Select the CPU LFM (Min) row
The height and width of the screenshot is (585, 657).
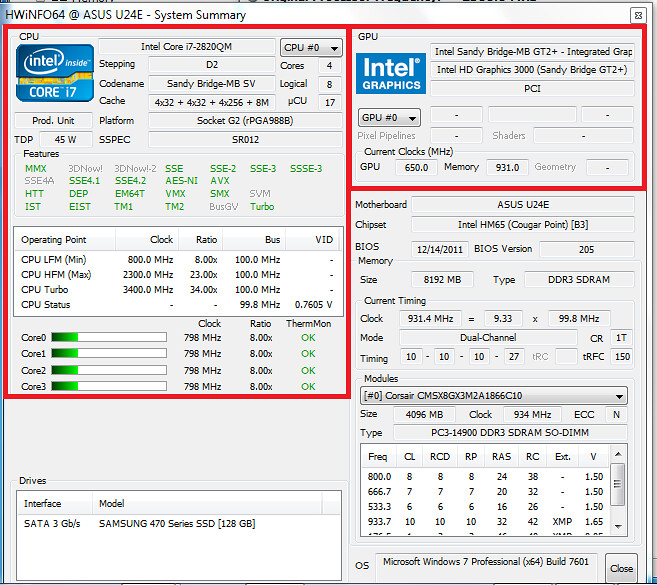178,259
